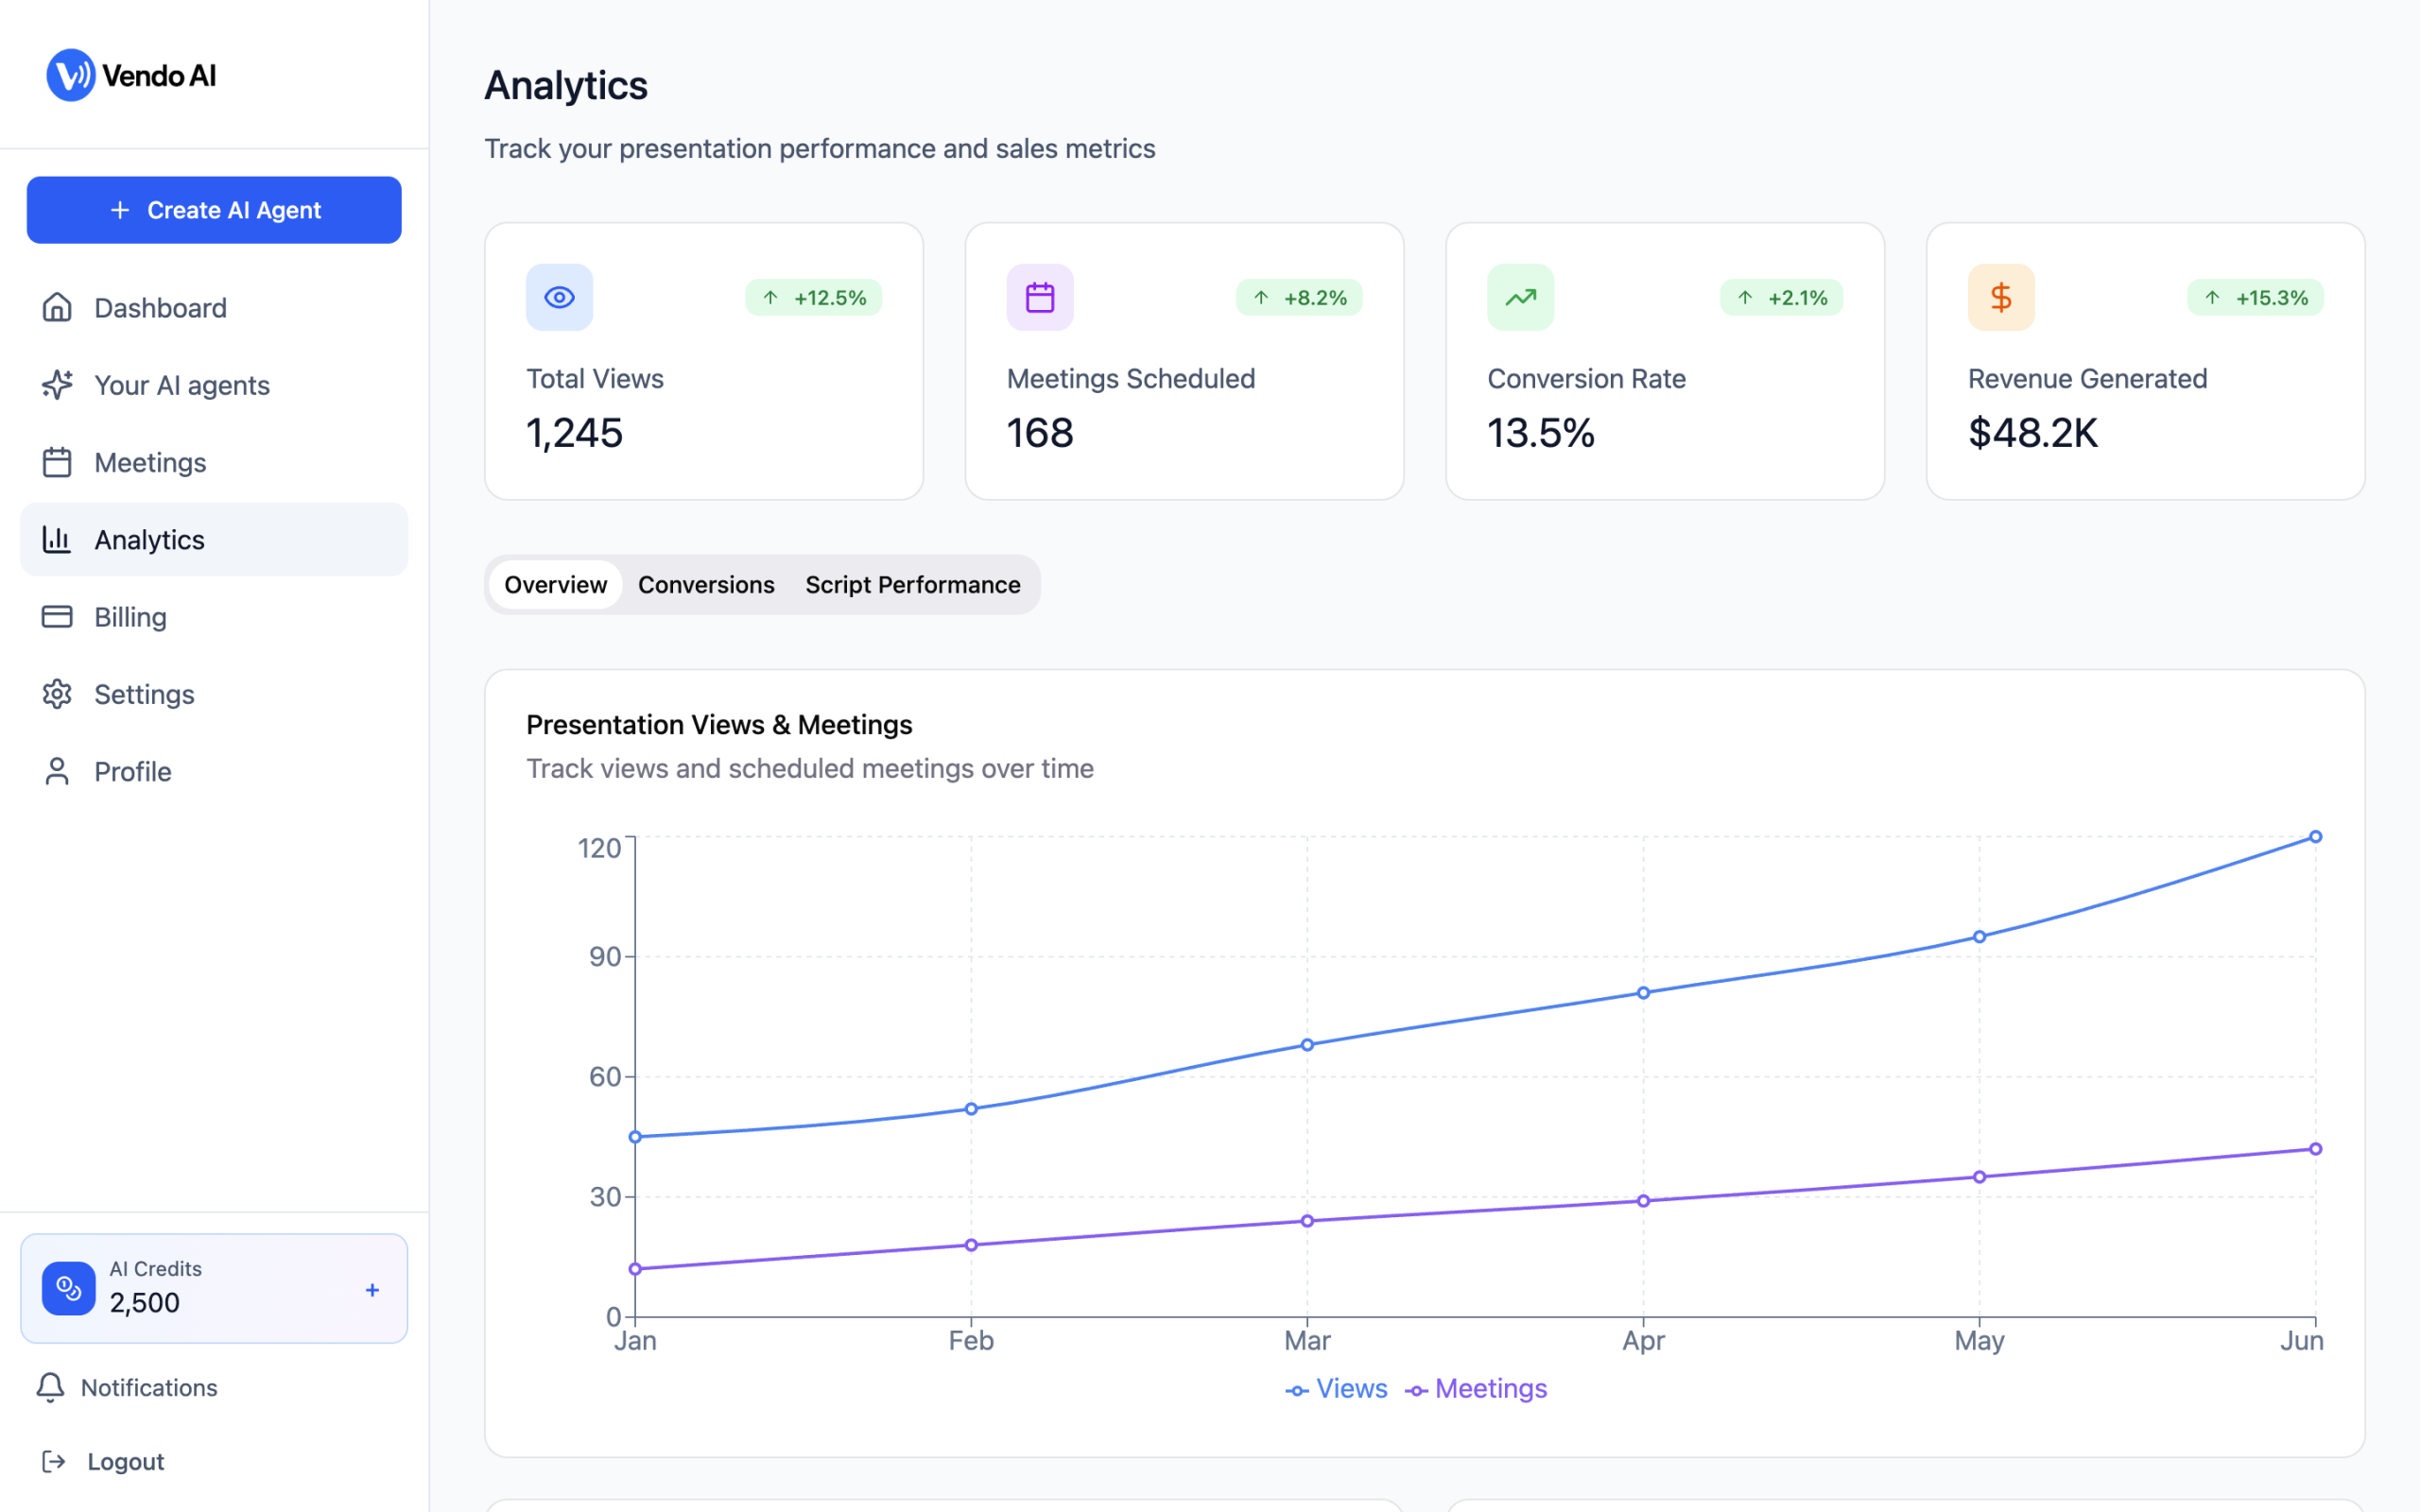Click the plus icon to add AI Credits
Screen dimensions: 2420x1512
click(372, 1290)
